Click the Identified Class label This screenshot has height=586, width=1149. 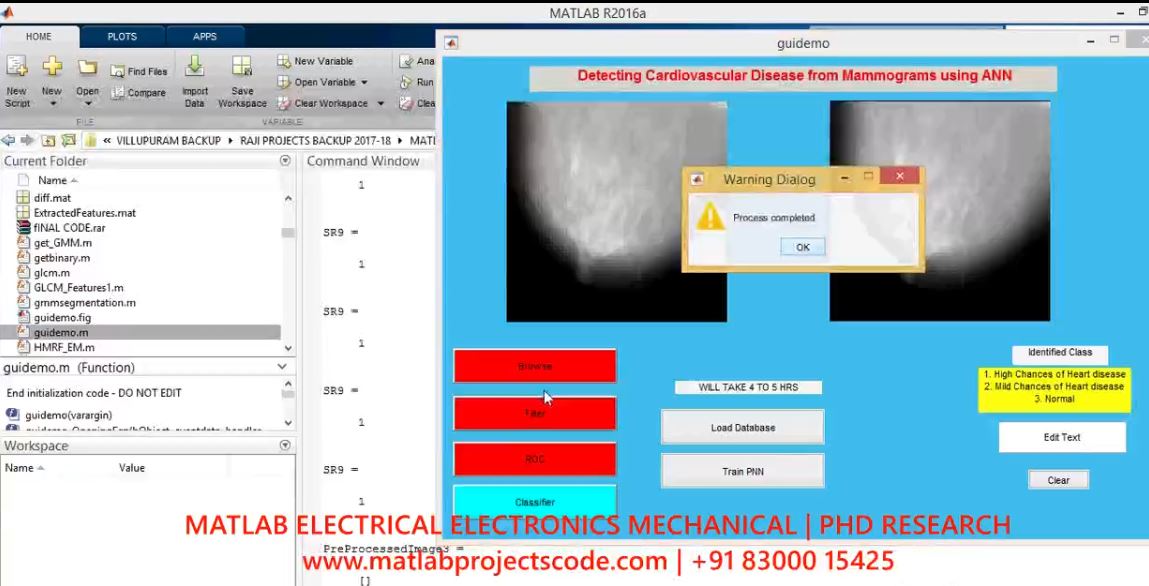[x=1060, y=352]
